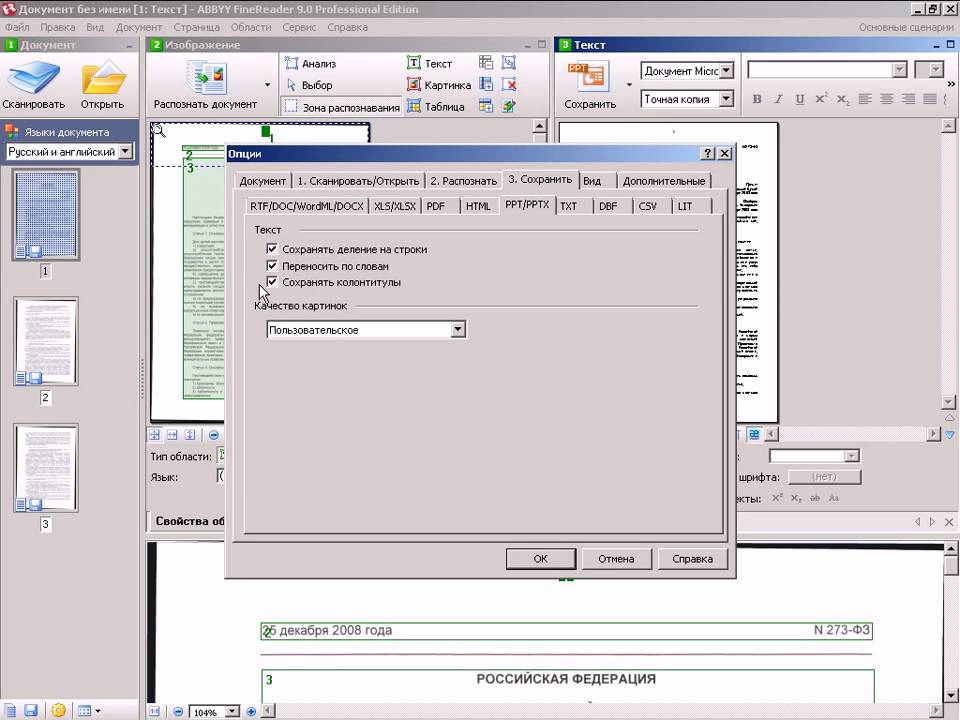Screen dimensions: 960x720
Task: Align text right in Text panel
Action: (908, 99)
